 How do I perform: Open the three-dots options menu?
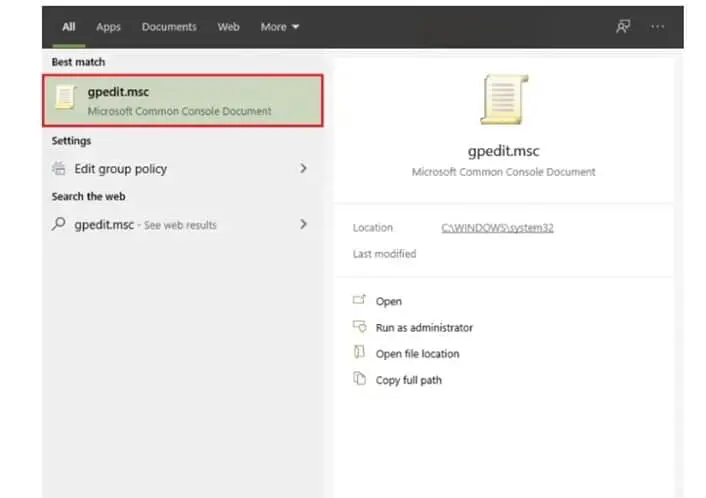click(x=657, y=27)
